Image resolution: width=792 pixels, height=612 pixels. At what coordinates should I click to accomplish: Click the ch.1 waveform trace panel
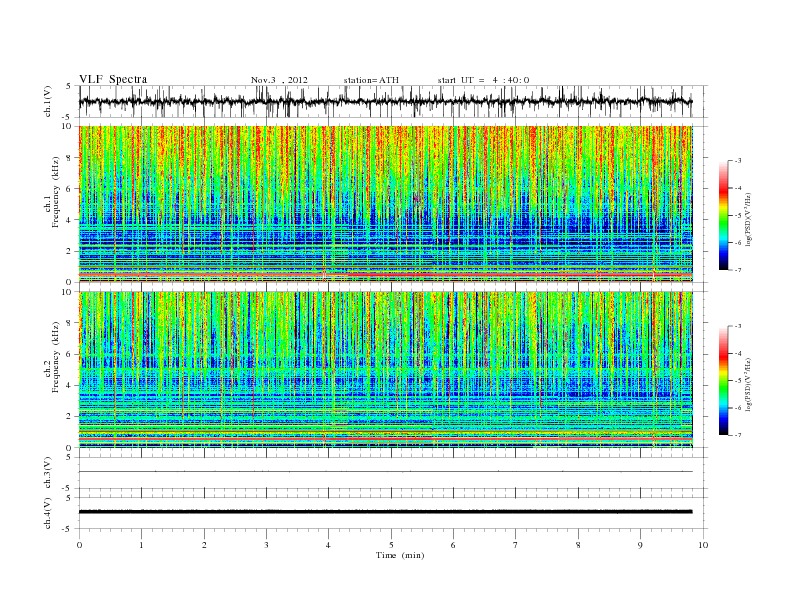click(x=393, y=102)
